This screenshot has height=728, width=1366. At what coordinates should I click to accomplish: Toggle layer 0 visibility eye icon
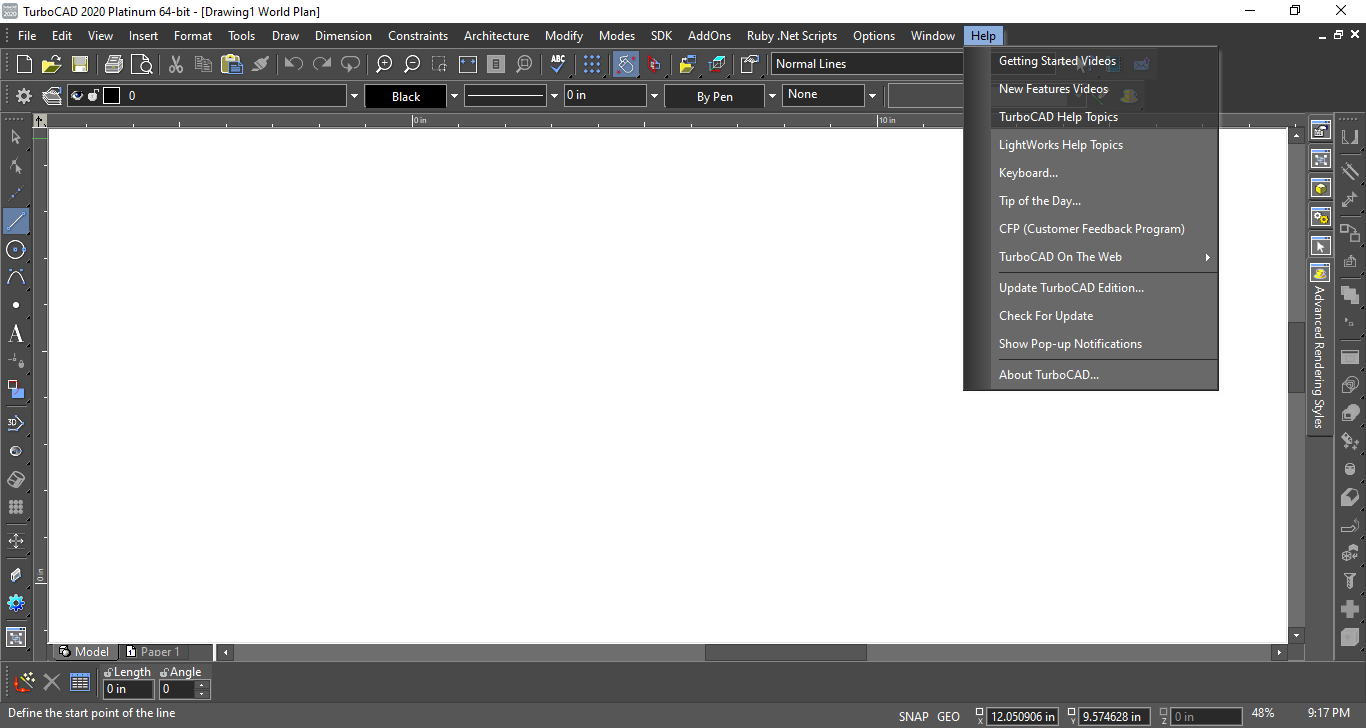(x=77, y=96)
